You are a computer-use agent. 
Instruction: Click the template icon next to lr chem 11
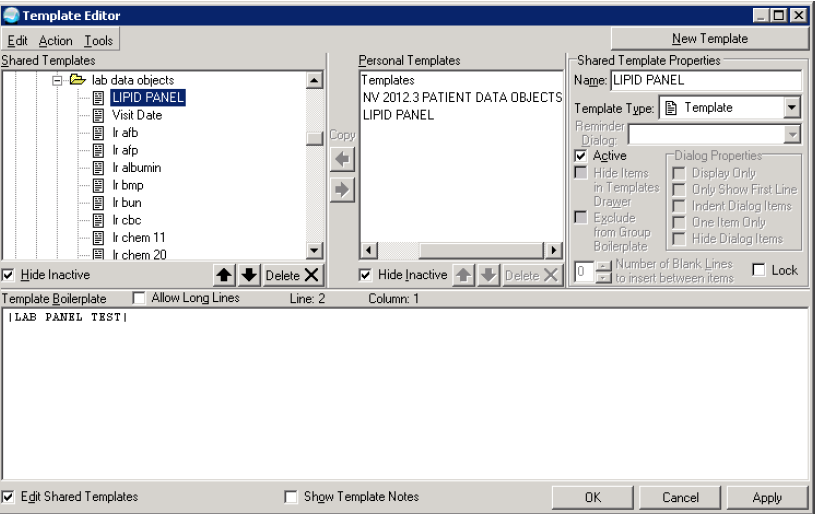coord(98,238)
